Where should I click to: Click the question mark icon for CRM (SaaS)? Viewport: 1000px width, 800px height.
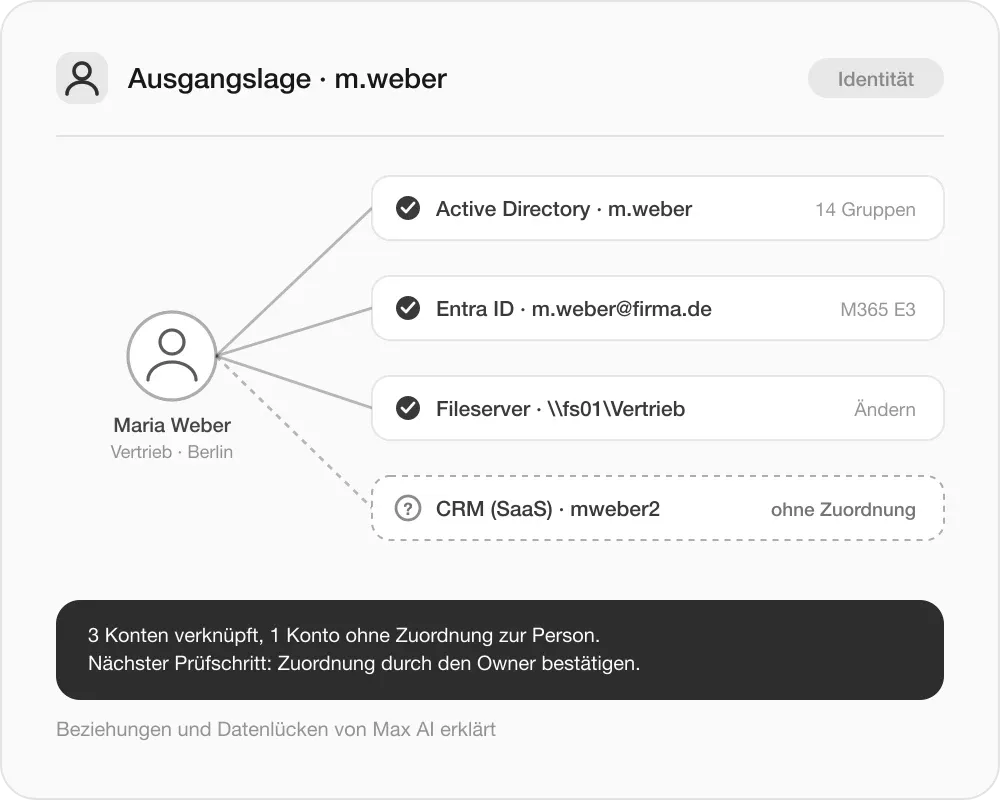(x=408, y=508)
